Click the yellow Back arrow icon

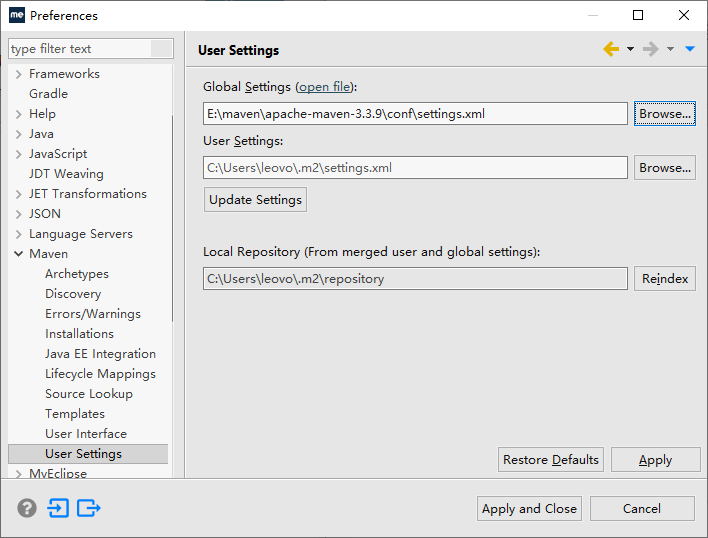point(611,49)
